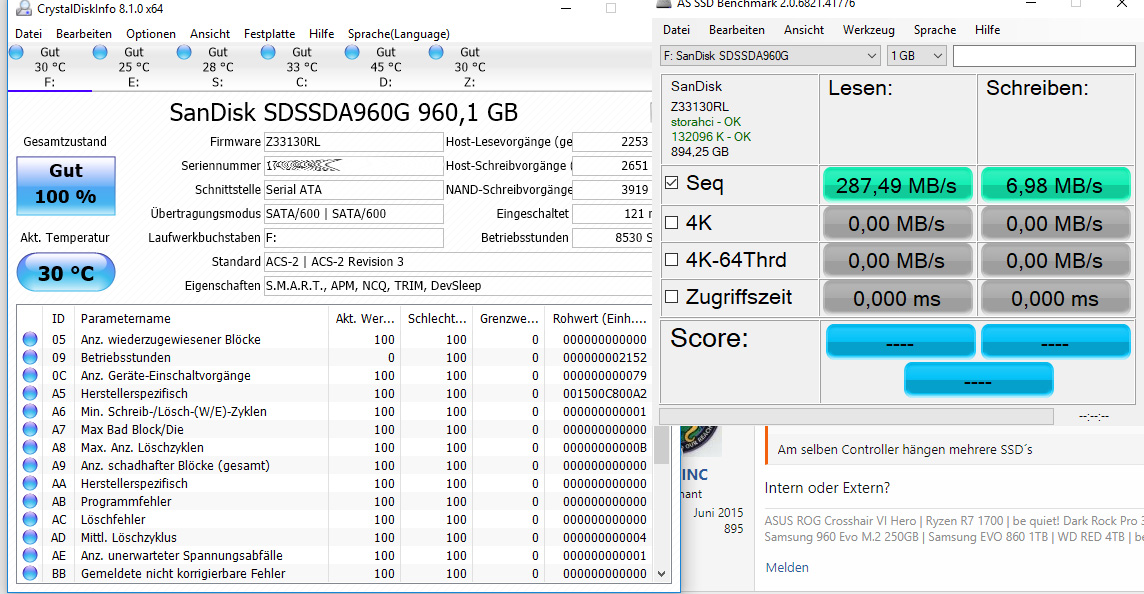Select drive Z: status circle icon
1144x594 pixels.
pos(436,53)
